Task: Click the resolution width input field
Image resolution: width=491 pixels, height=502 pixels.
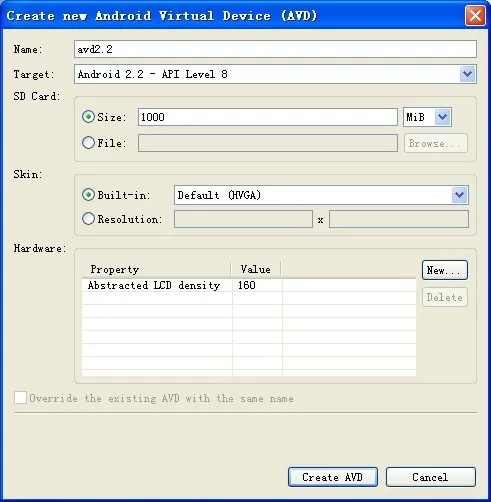Action: pyautogui.click(x=243, y=219)
